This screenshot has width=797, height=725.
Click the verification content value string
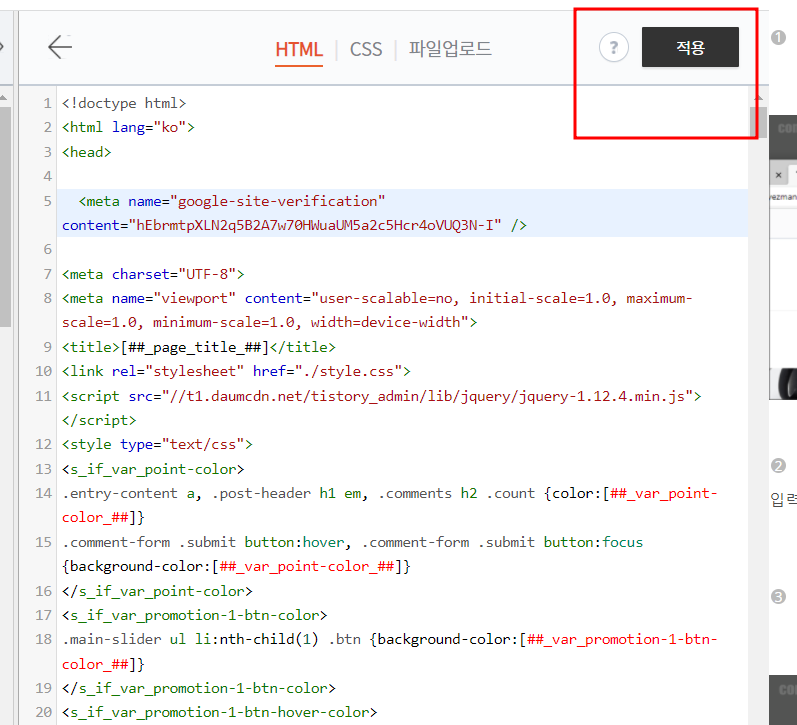coord(315,225)
